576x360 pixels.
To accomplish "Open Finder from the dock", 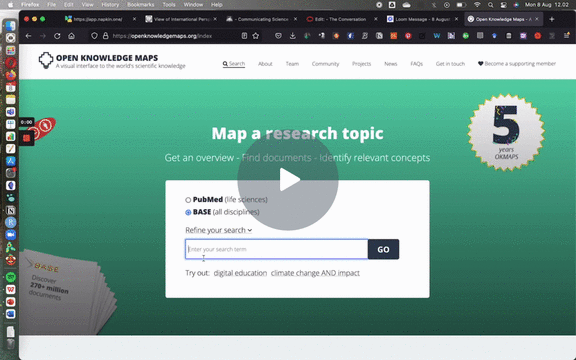I will tap(10, 25).
